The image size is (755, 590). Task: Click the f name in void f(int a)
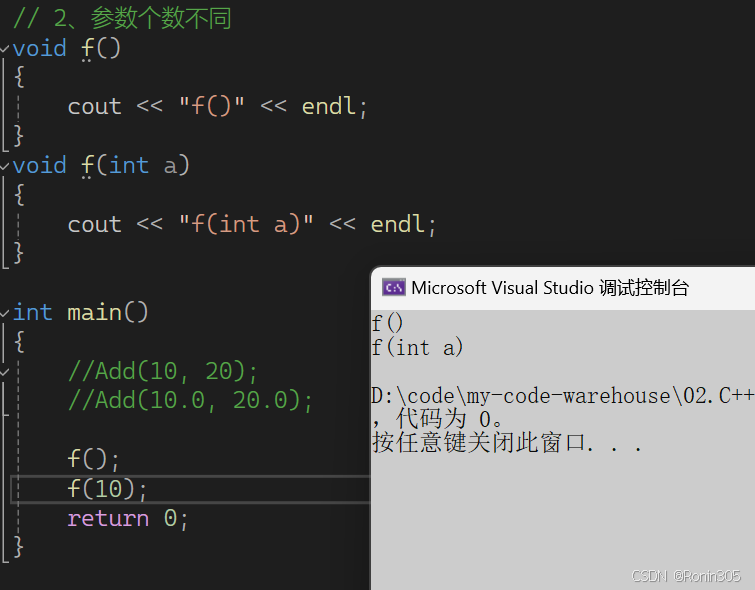click(87, 166)
